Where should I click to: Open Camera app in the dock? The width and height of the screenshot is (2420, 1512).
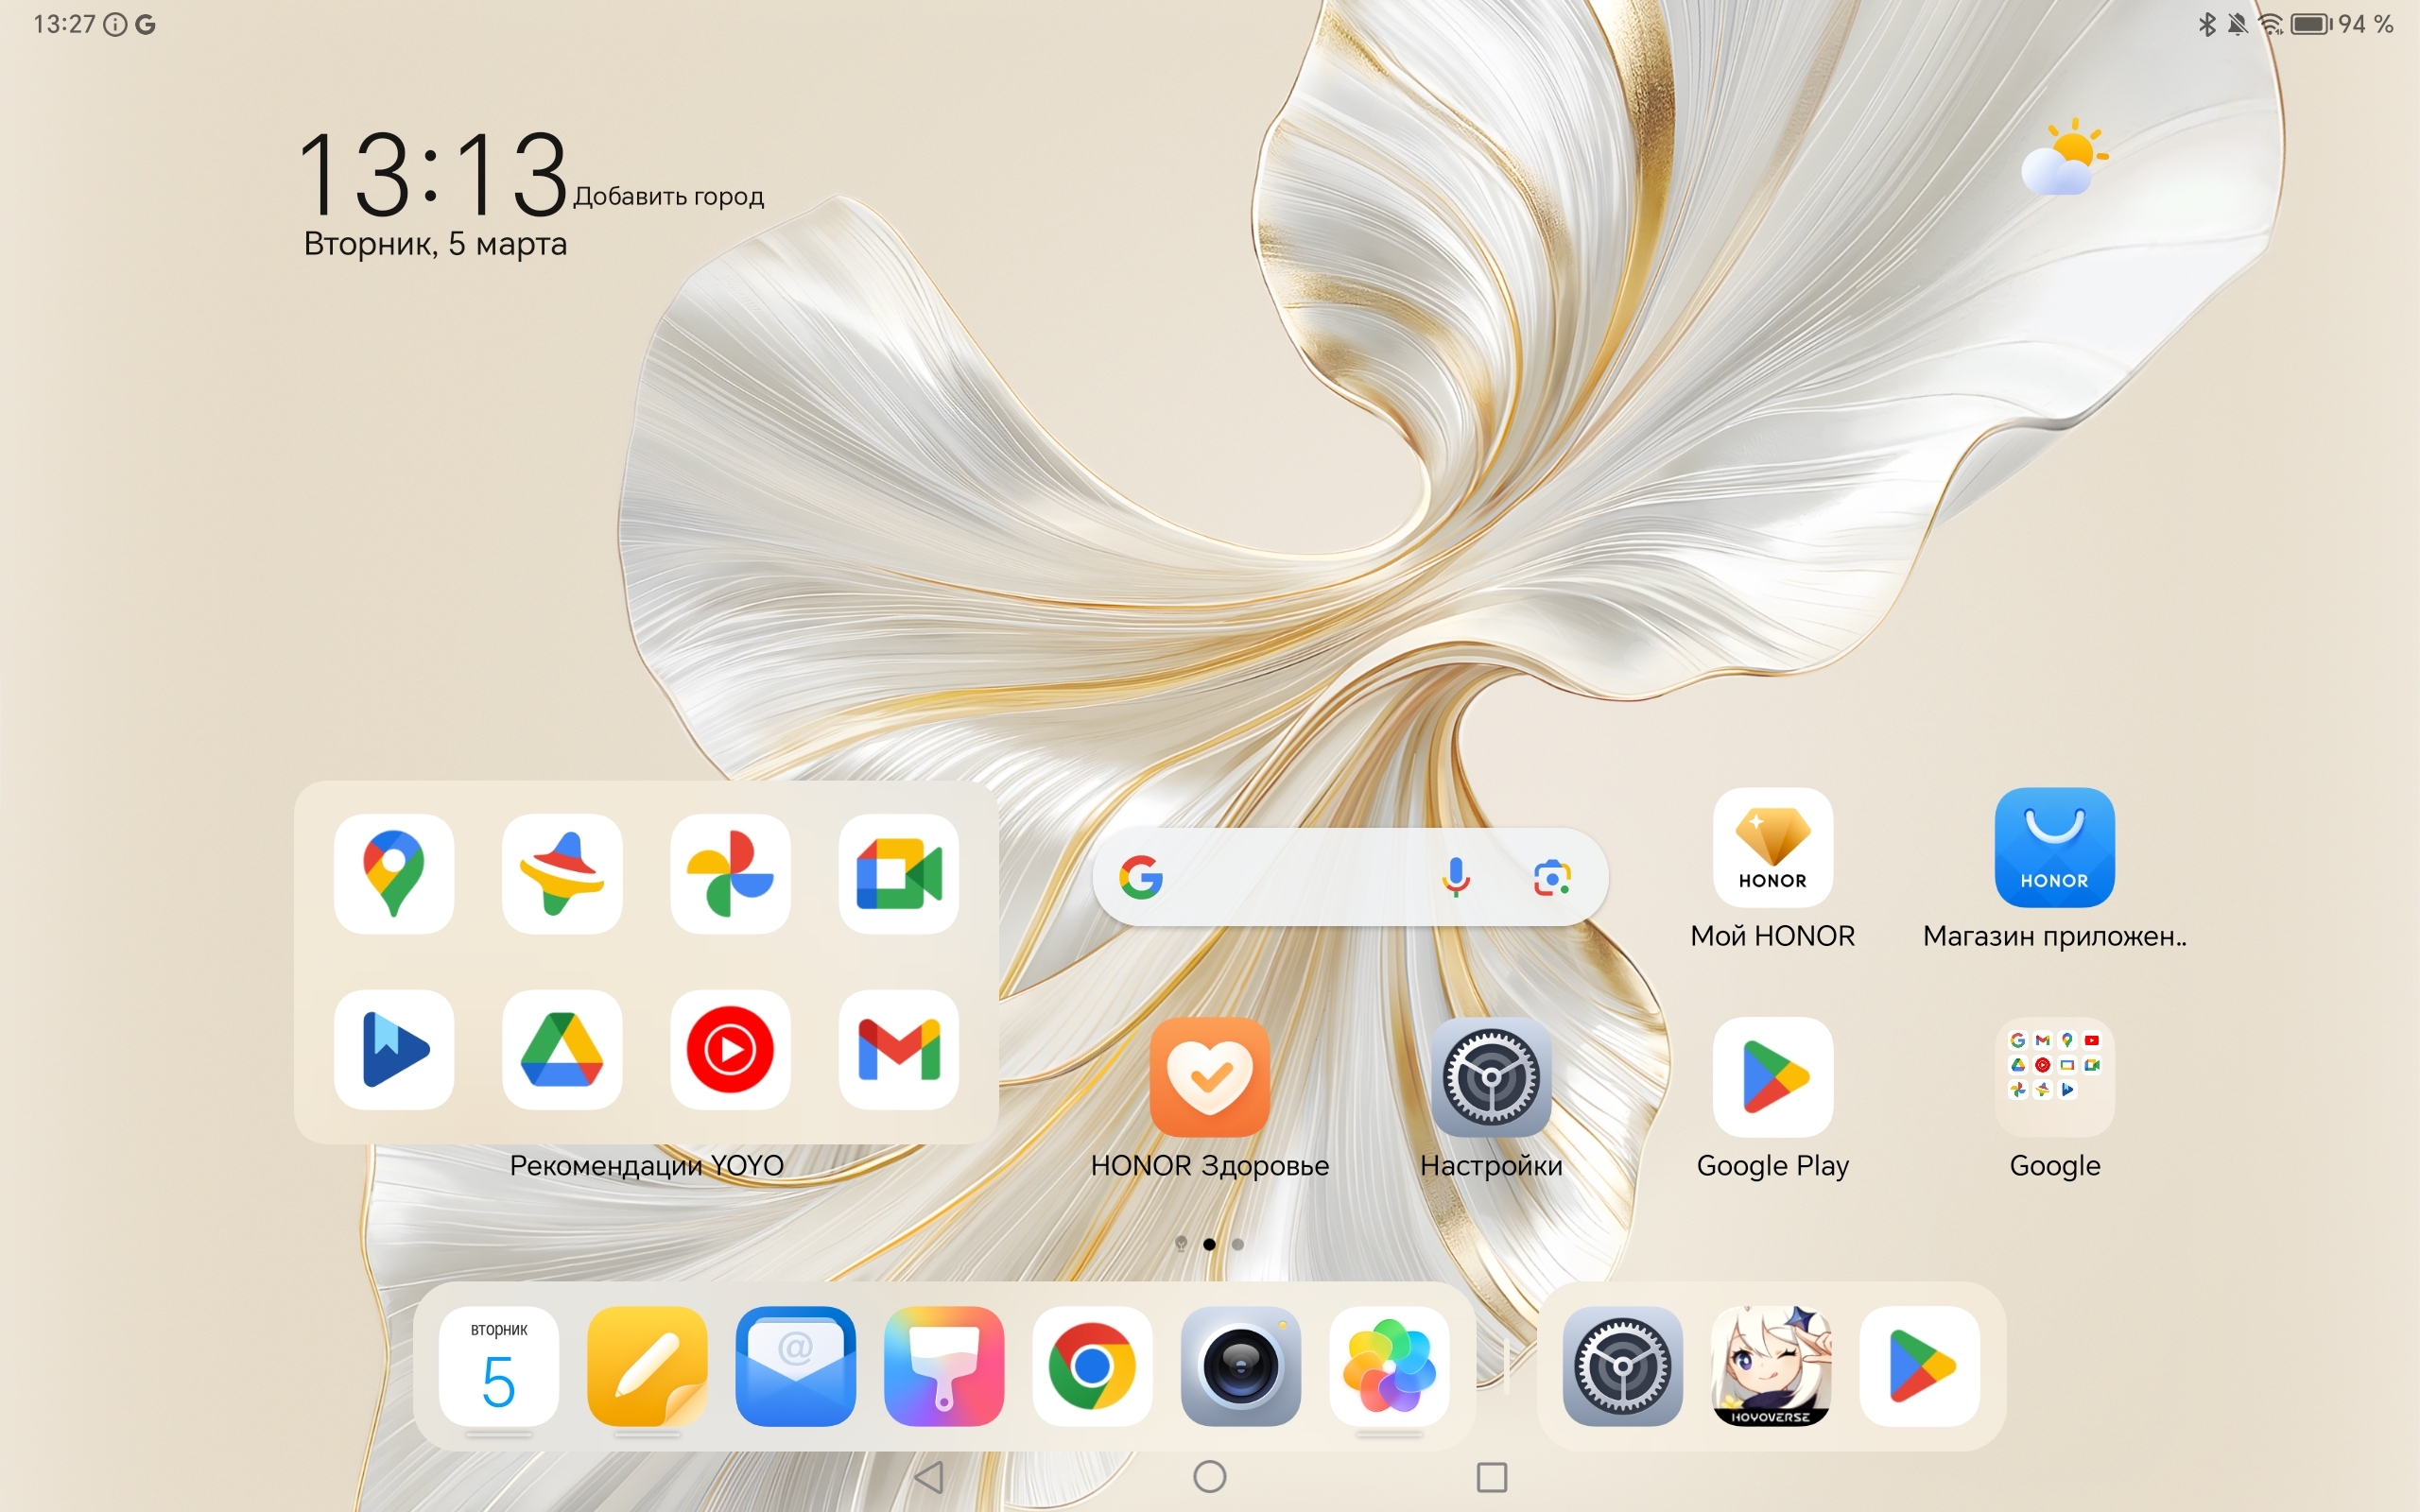pos(1240,1365)
